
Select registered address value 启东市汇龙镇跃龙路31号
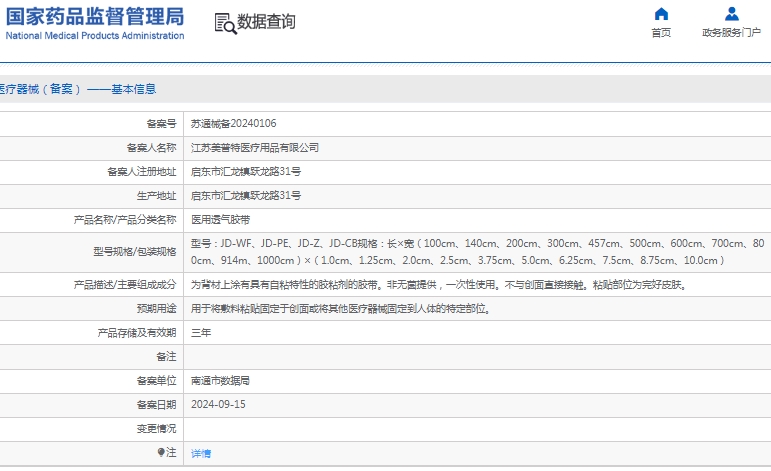[246, 172]
